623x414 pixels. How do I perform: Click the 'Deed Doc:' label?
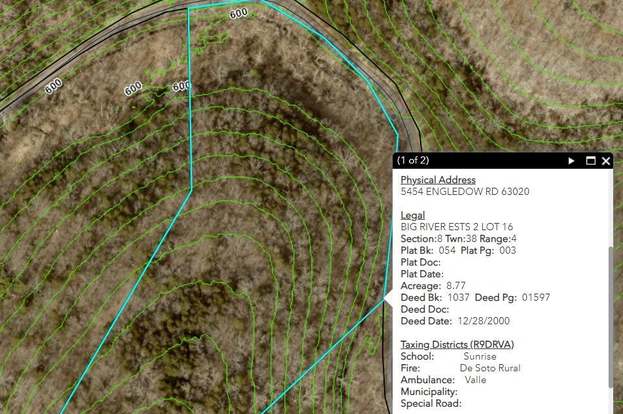click(x=425, y=309)
